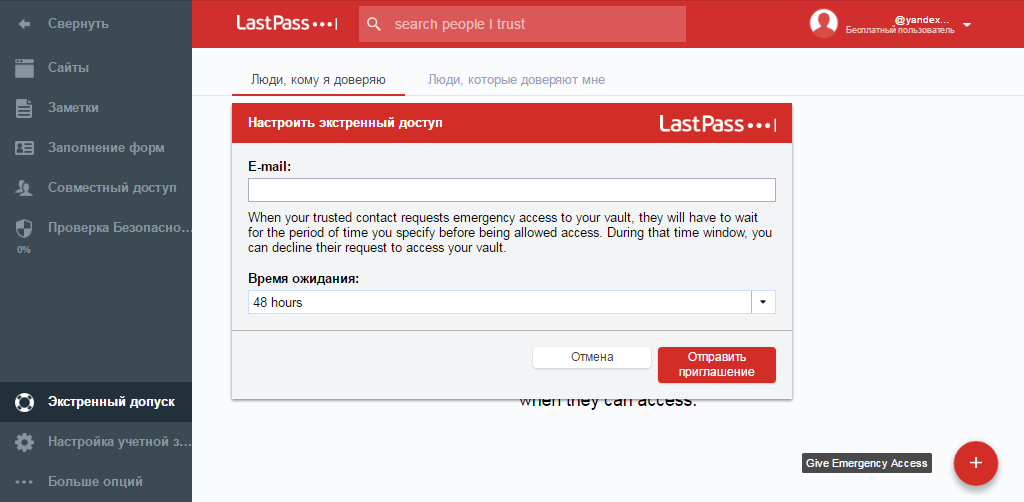
Task: Open Сайты in the sidebar
Action: [x=96, y=68]
